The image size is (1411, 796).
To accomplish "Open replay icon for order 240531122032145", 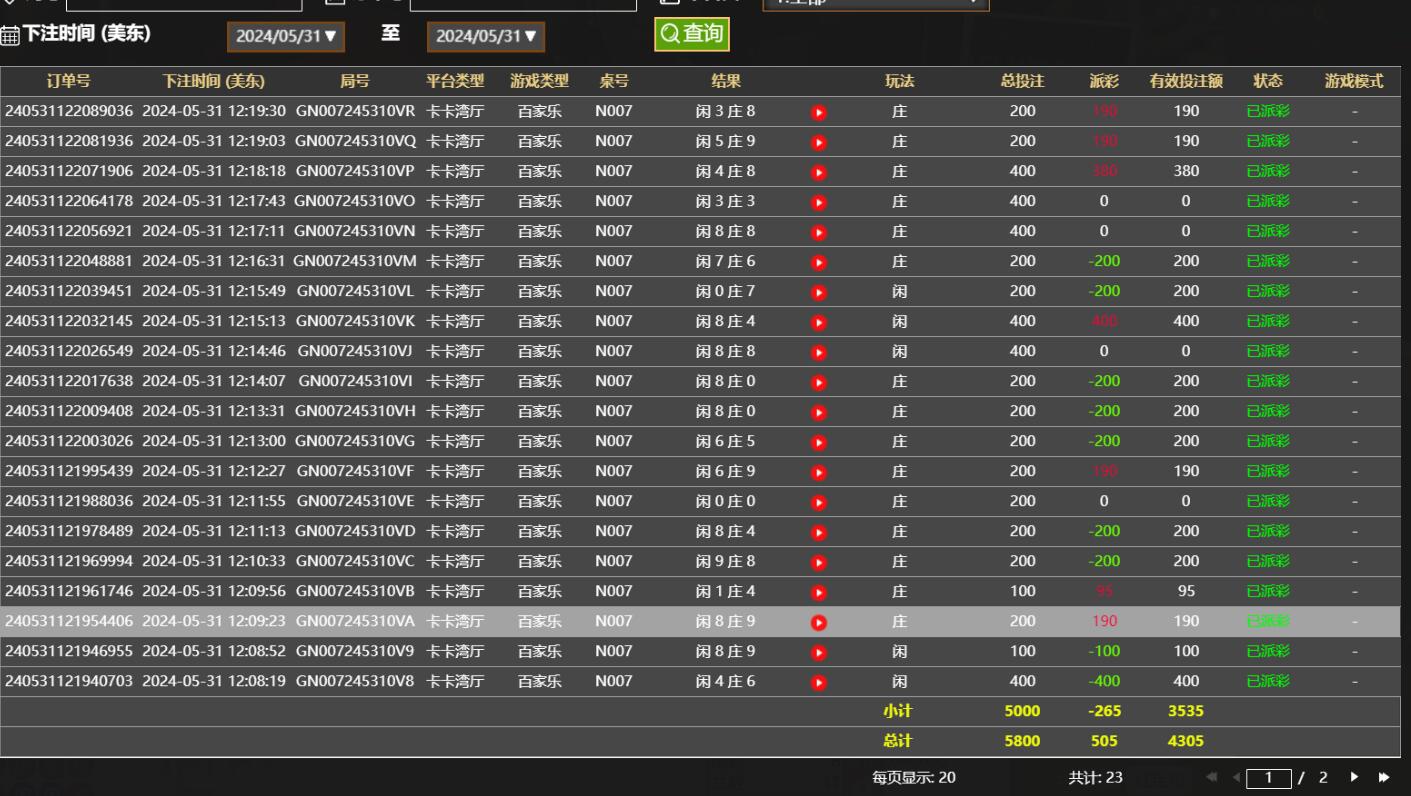I will click(819, 323).
